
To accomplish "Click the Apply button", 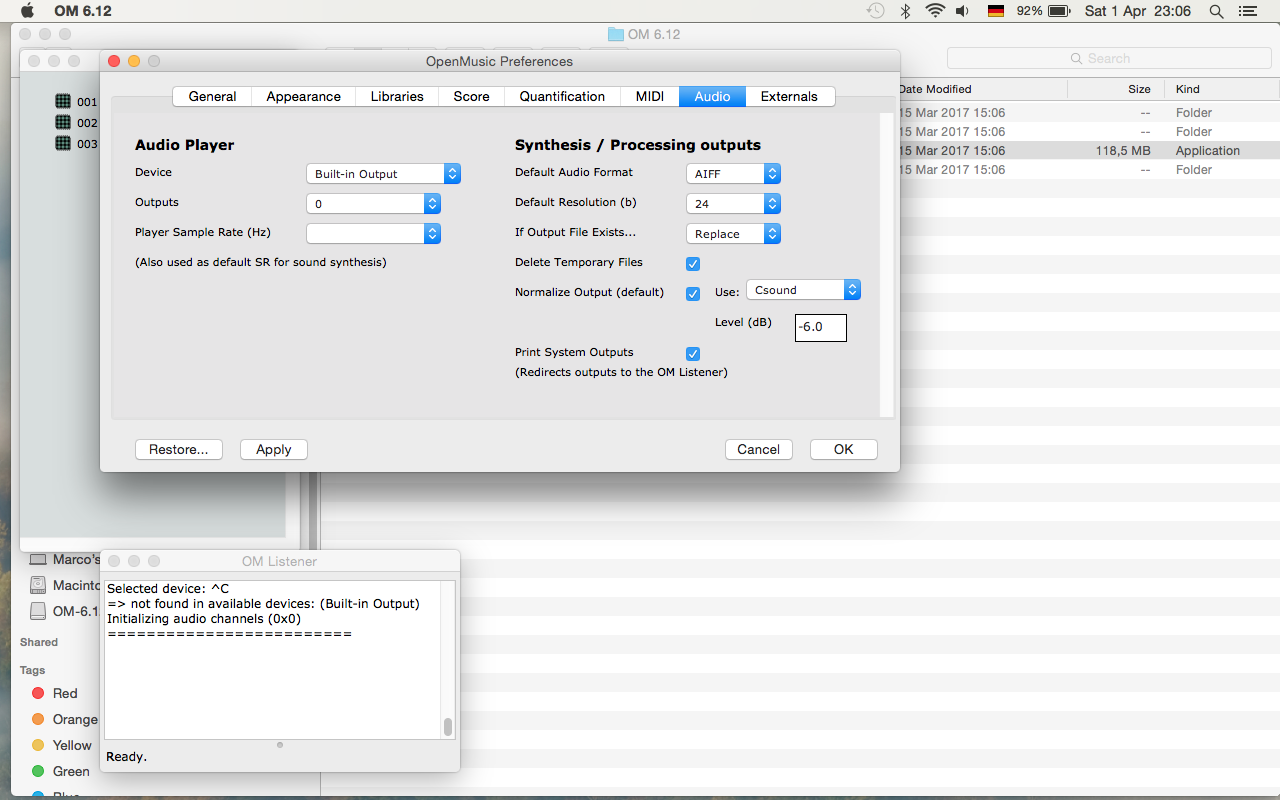I will 273,449.
